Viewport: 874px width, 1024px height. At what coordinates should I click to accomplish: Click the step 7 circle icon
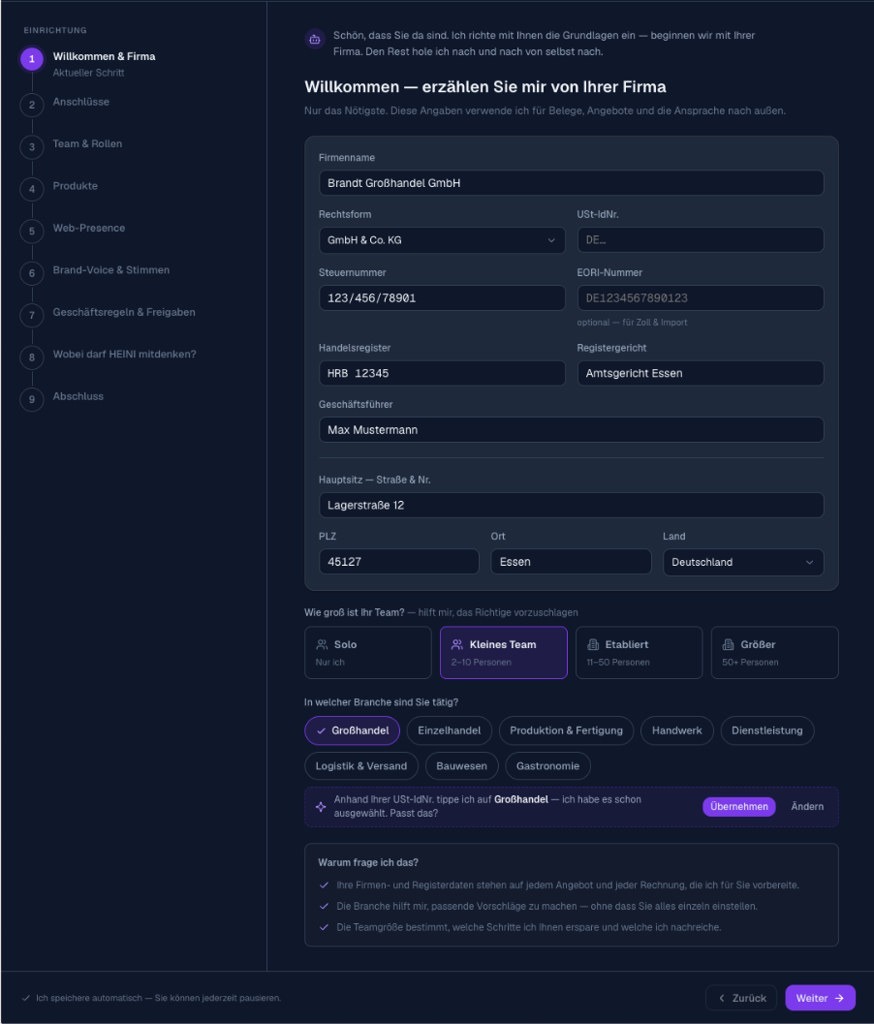click(32, 315)
